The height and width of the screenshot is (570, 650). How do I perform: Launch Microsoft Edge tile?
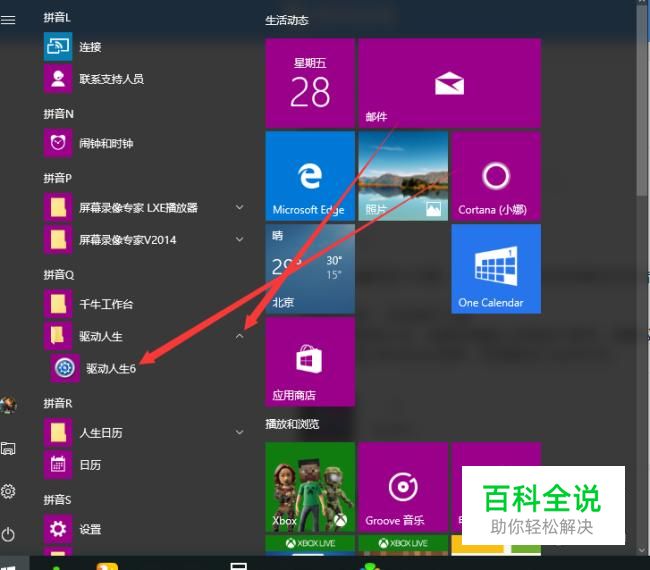click(x=310, y=176)
